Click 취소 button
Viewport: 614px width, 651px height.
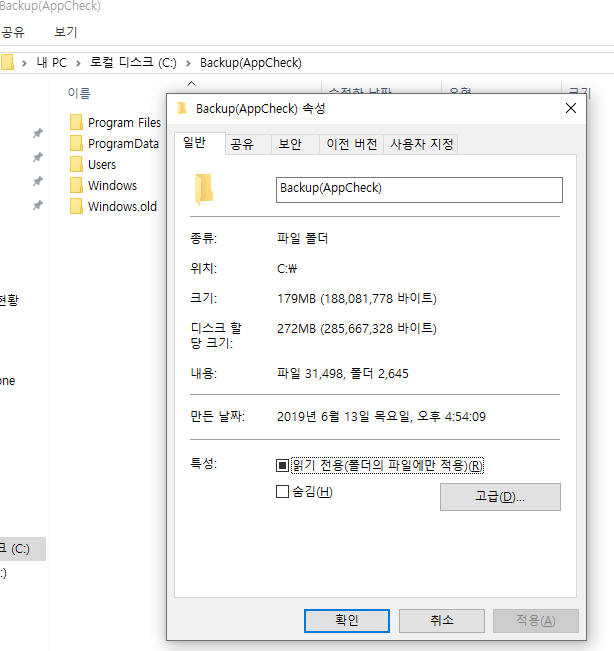(x=442, y=621)
